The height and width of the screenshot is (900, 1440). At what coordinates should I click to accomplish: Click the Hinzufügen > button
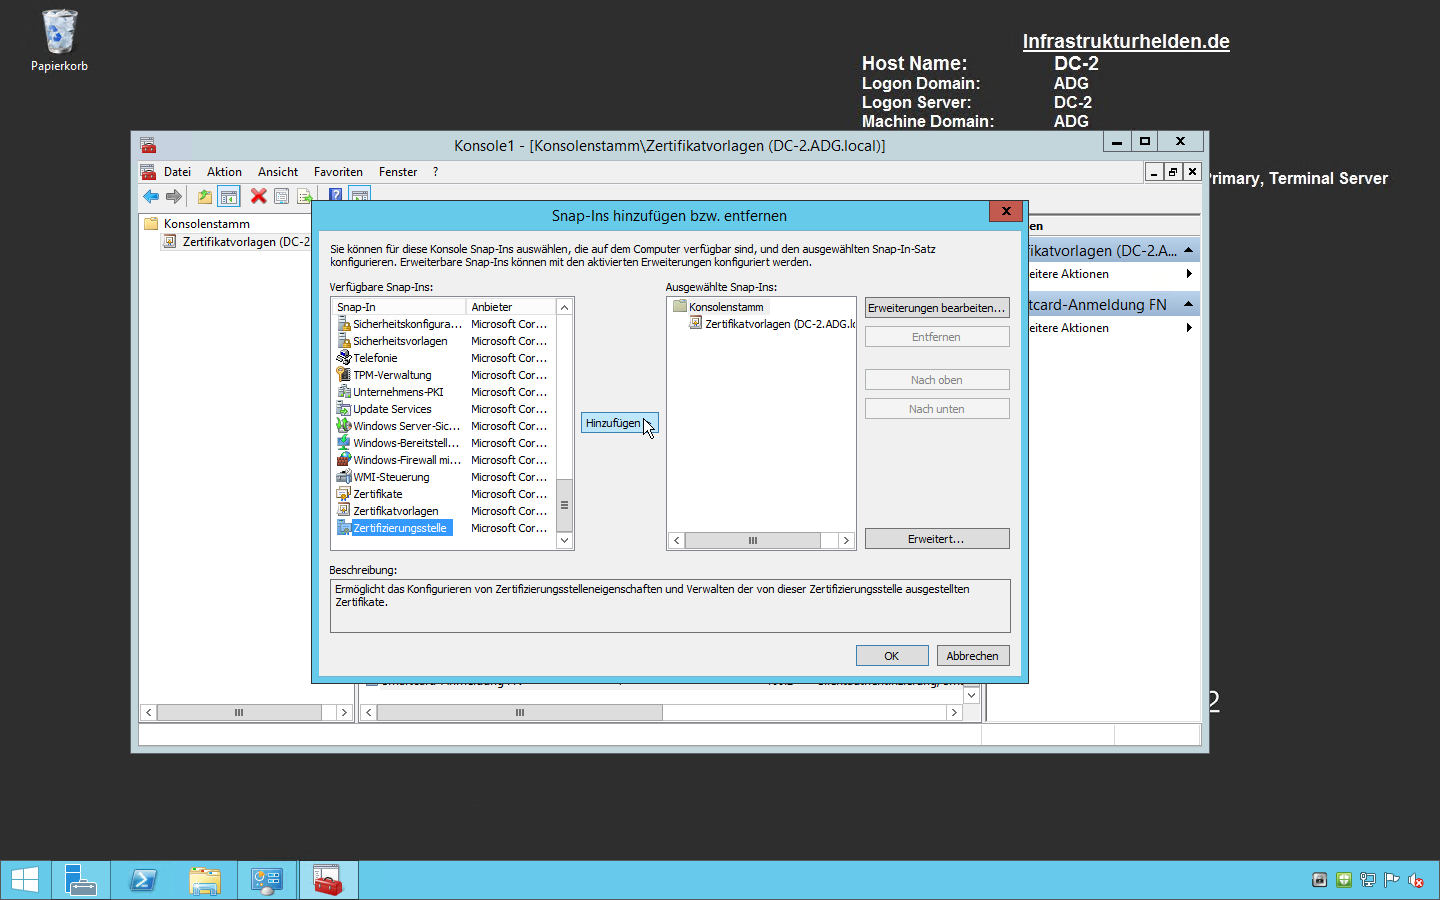pyautogui.click(x=620, y=423)
